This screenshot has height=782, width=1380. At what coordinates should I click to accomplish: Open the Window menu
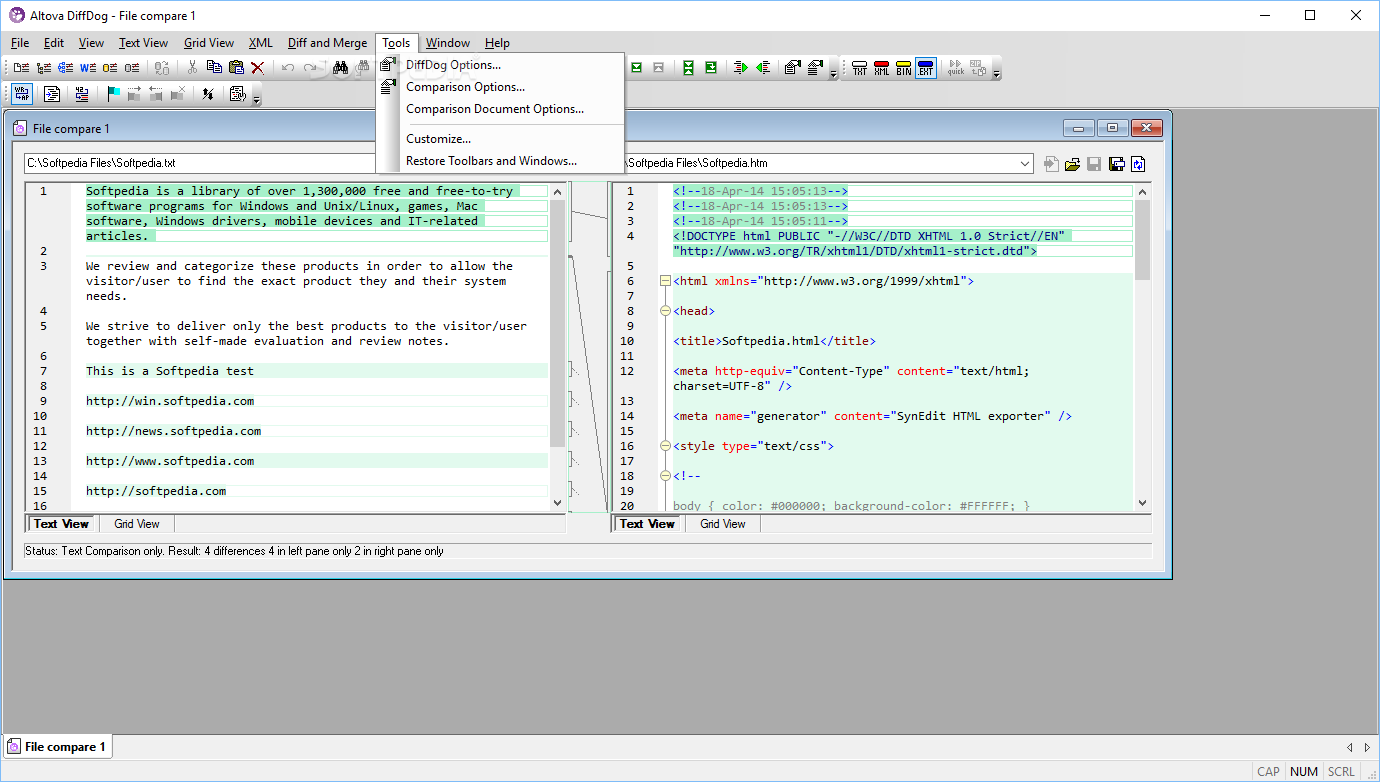(x=448, y=43)
